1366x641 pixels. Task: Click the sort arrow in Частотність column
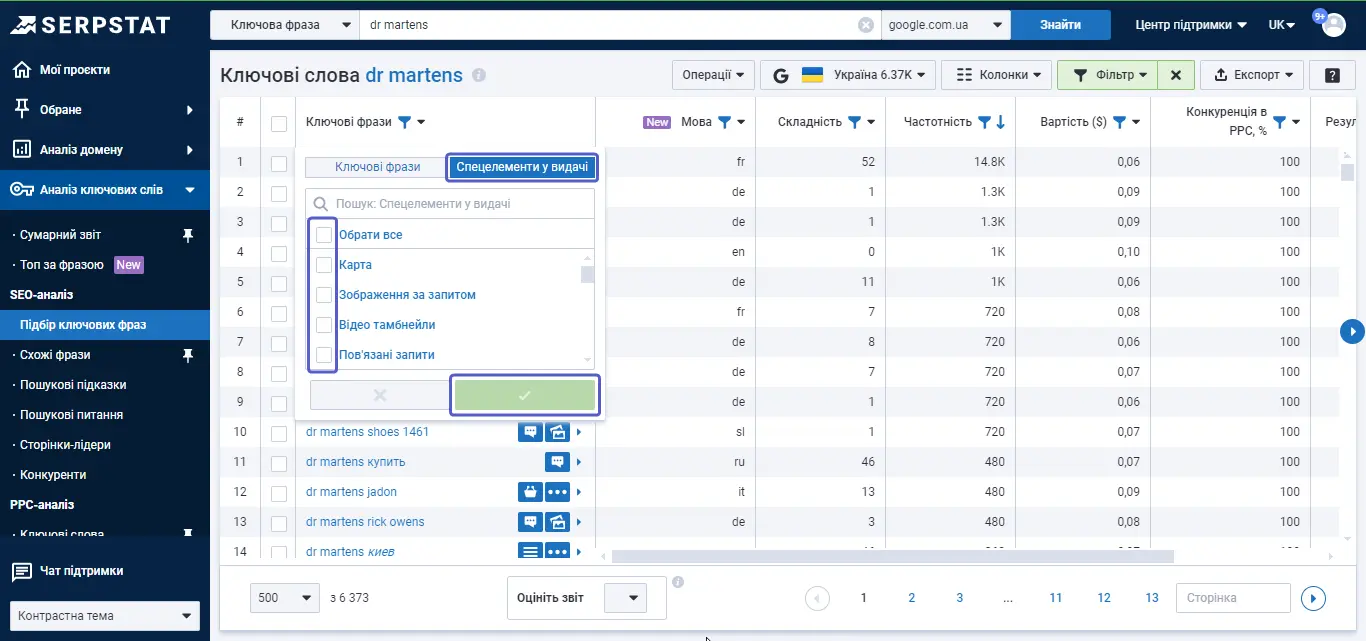tap(1000, 122)
